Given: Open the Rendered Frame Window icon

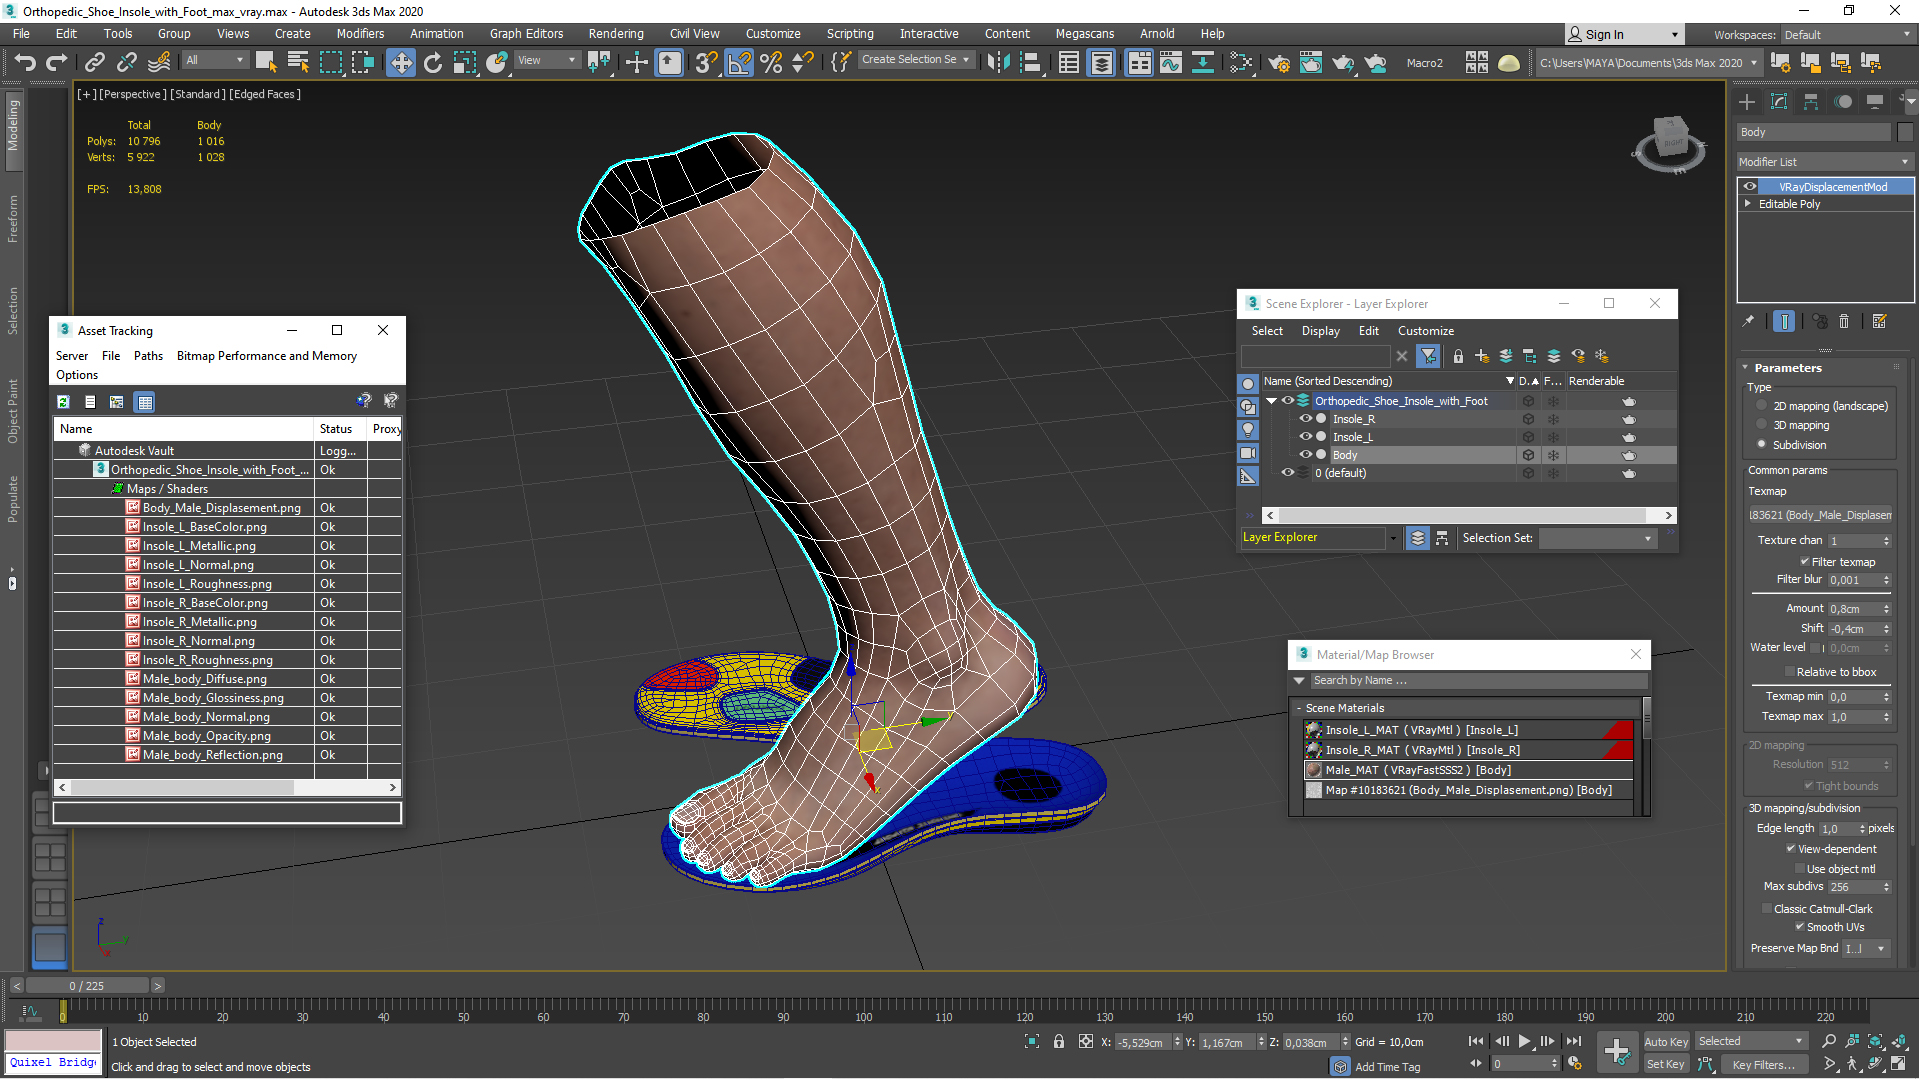Looking at the screenshot, I should coord(1311,63).
